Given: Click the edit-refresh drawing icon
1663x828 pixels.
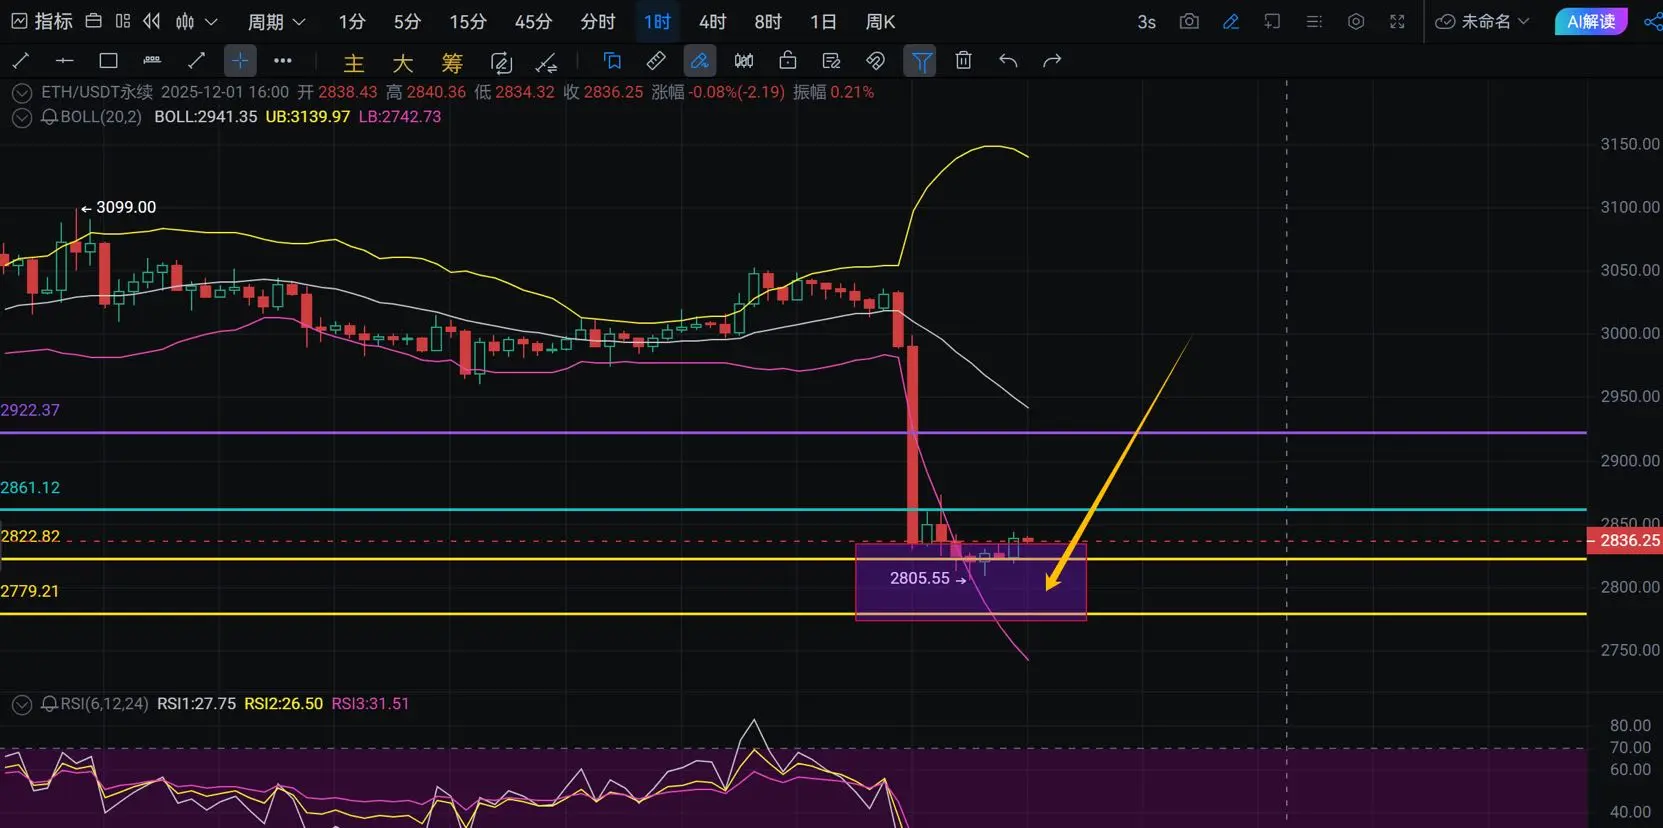Looking at the screenshot, I should (x=501, y=63).
